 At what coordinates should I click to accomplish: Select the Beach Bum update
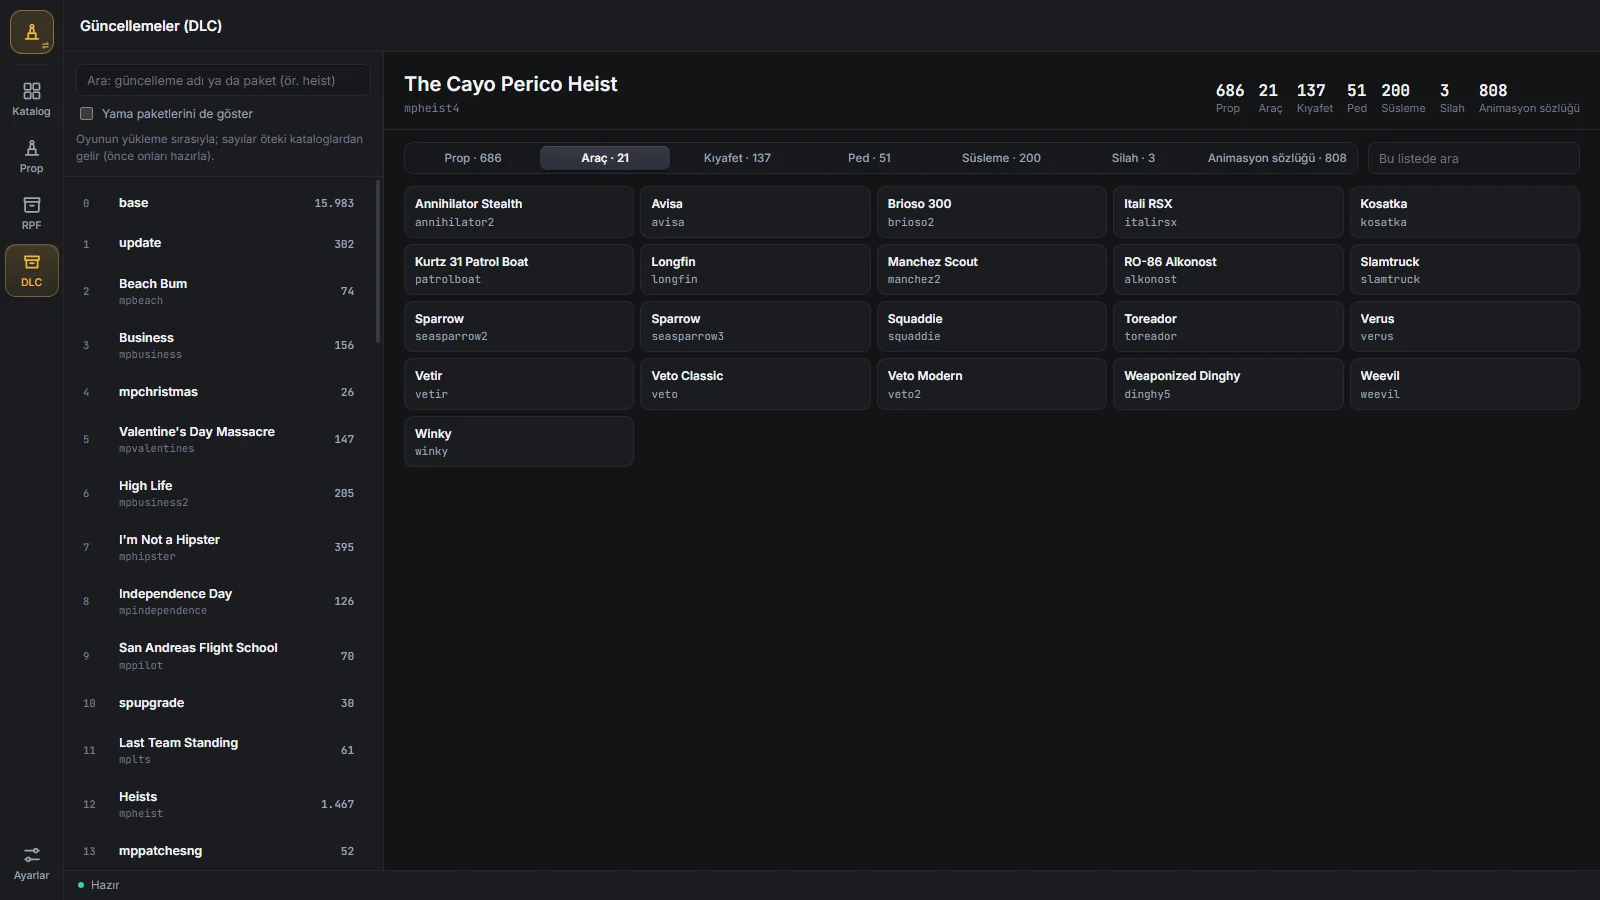(219, 291)
